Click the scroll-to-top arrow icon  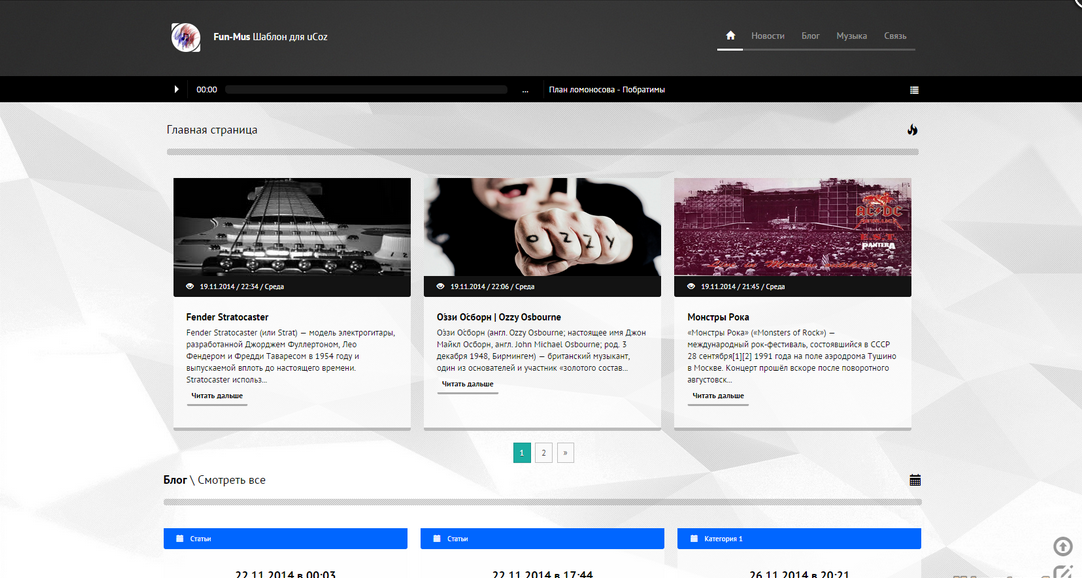(x=1063, y=546)
